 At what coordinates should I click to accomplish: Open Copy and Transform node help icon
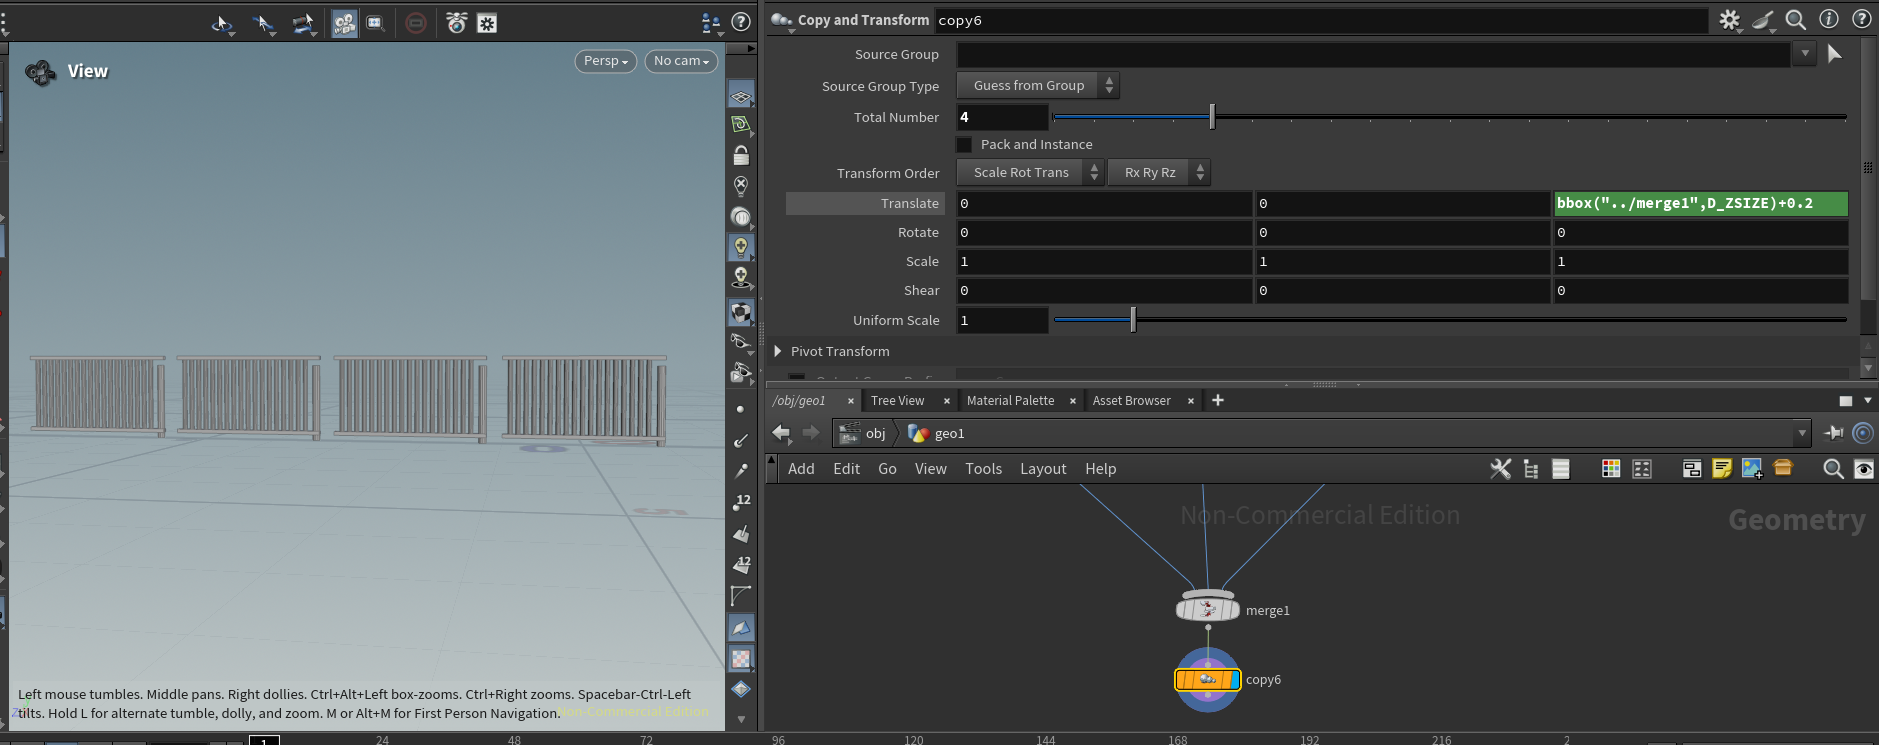tap(1862, 19)
